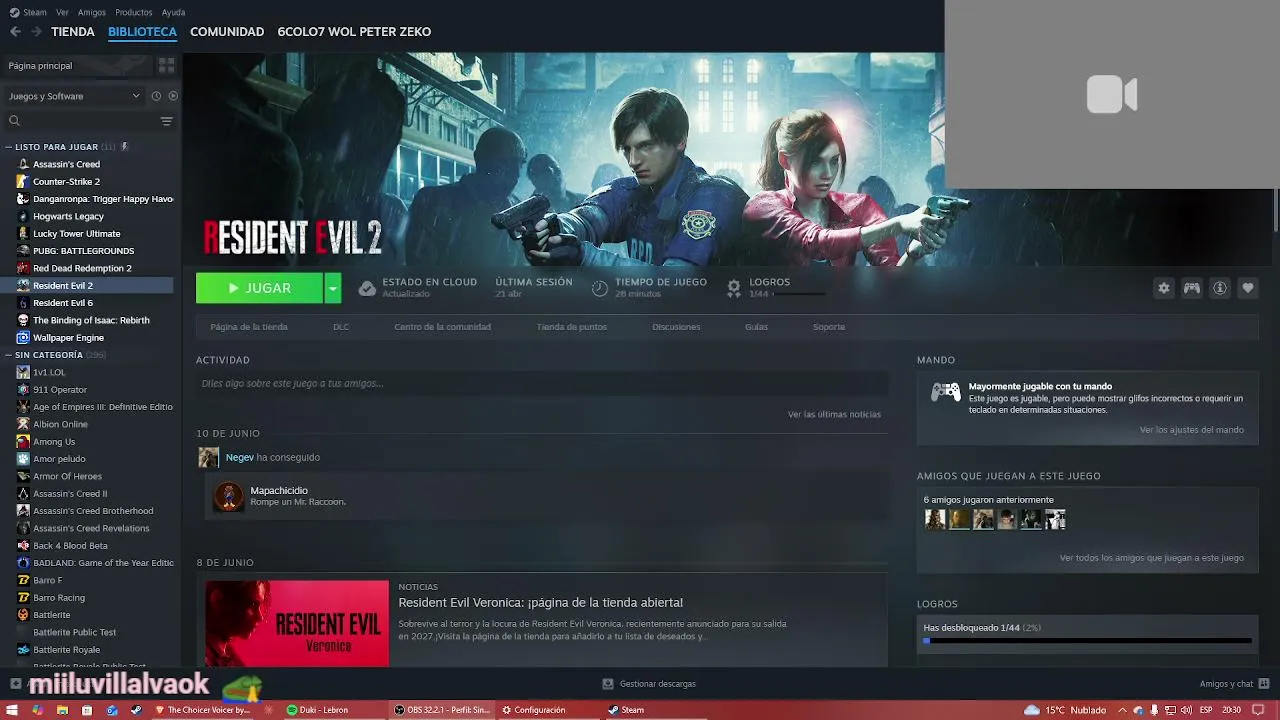
Task: Go back with the left navigation arrow
Action: point(15,32)
